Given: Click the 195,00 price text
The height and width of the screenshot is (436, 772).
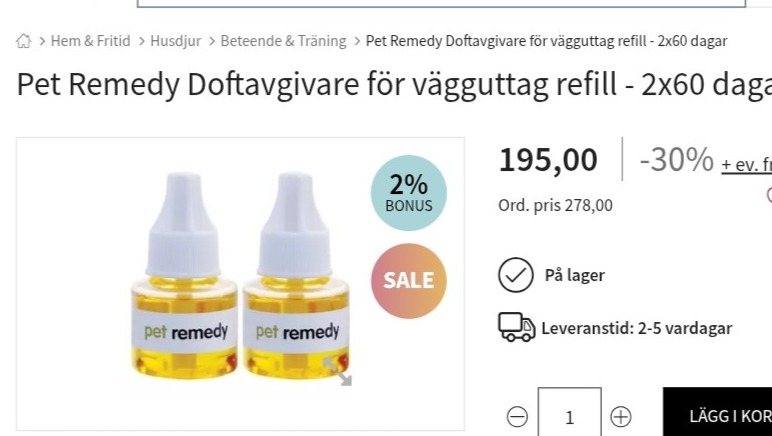Looking at the screenshot, I should point(548,160).
